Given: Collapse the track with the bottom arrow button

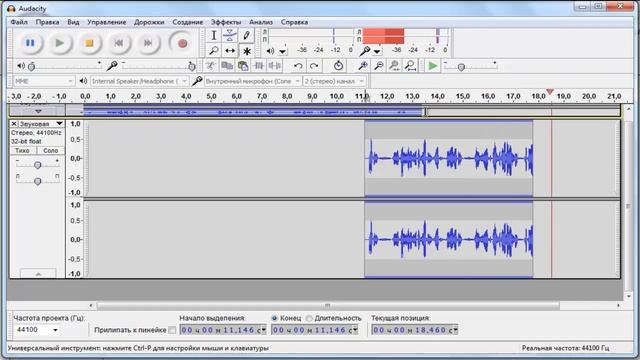Looking at the screenshot, I should pyautogui.click(x=38, y=274).
